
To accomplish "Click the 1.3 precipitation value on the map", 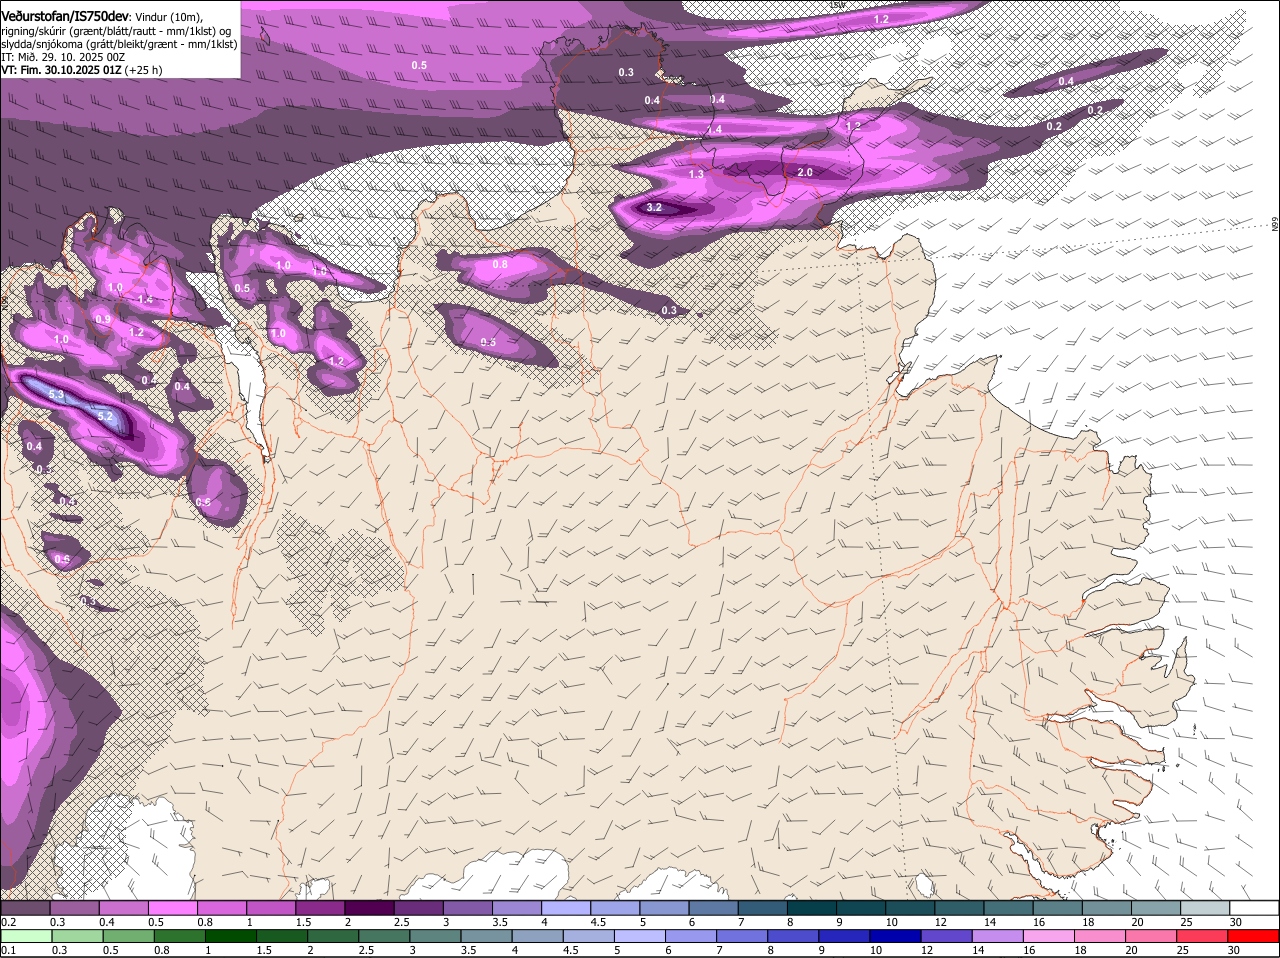I will [x=696, y=174].
